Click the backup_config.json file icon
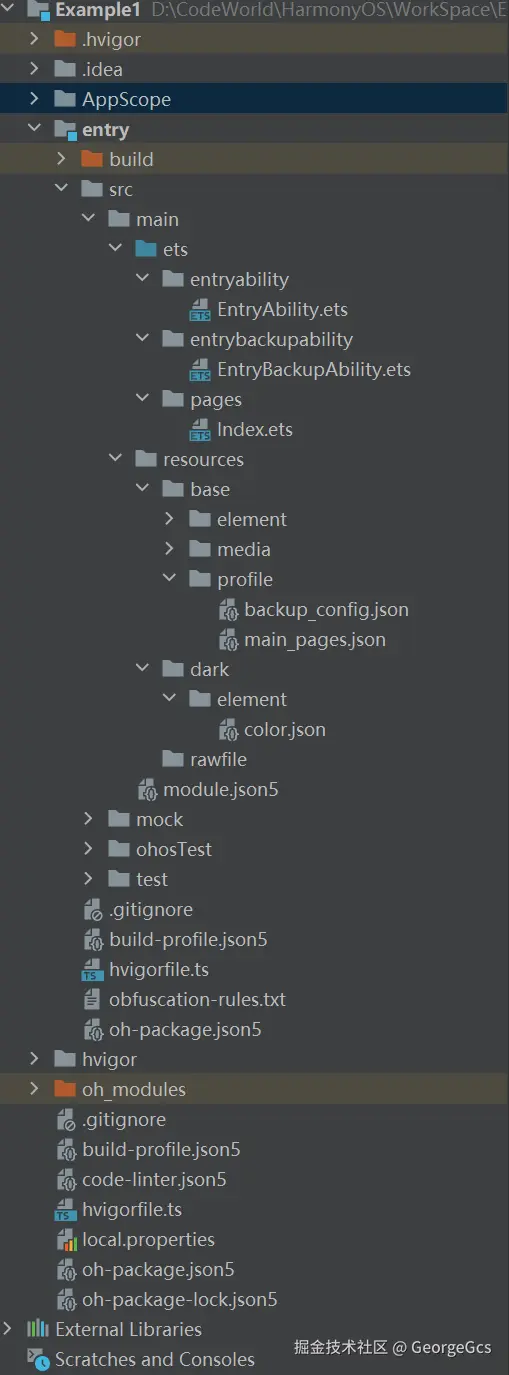Viewport: 509px width, 1375px height. (x=228, y=610)
